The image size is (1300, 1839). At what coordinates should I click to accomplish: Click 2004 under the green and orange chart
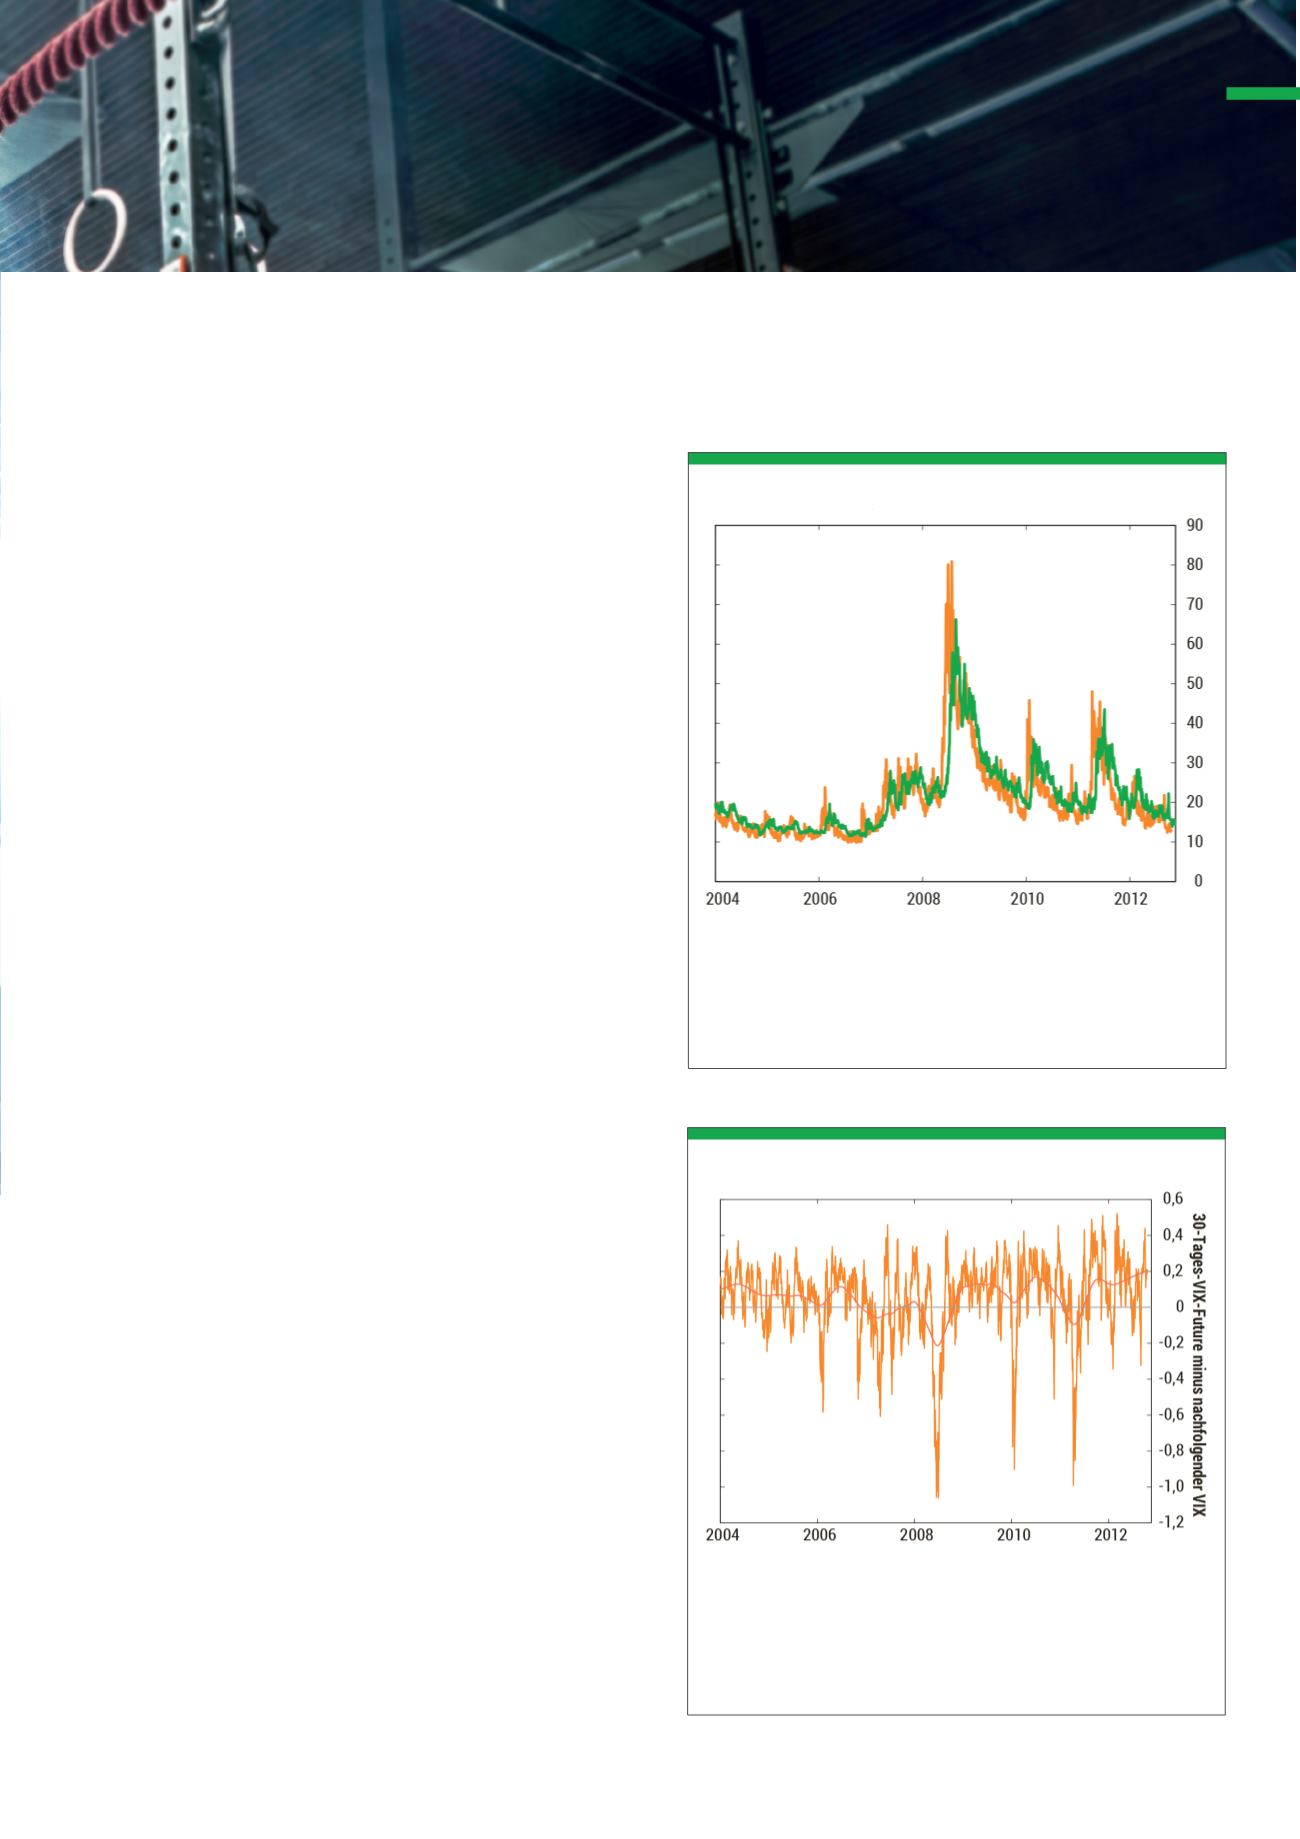[723, 899]
